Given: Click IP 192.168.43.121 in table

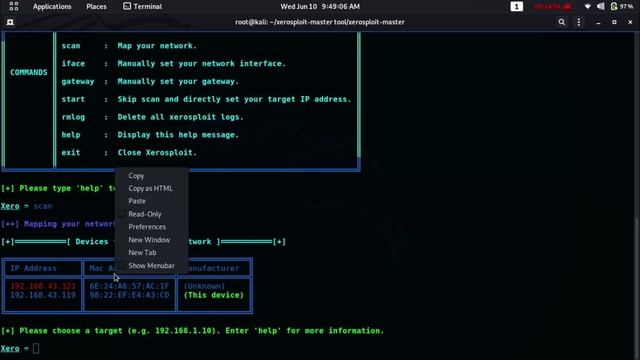Looking at the screenshot, I should (43, 286).
